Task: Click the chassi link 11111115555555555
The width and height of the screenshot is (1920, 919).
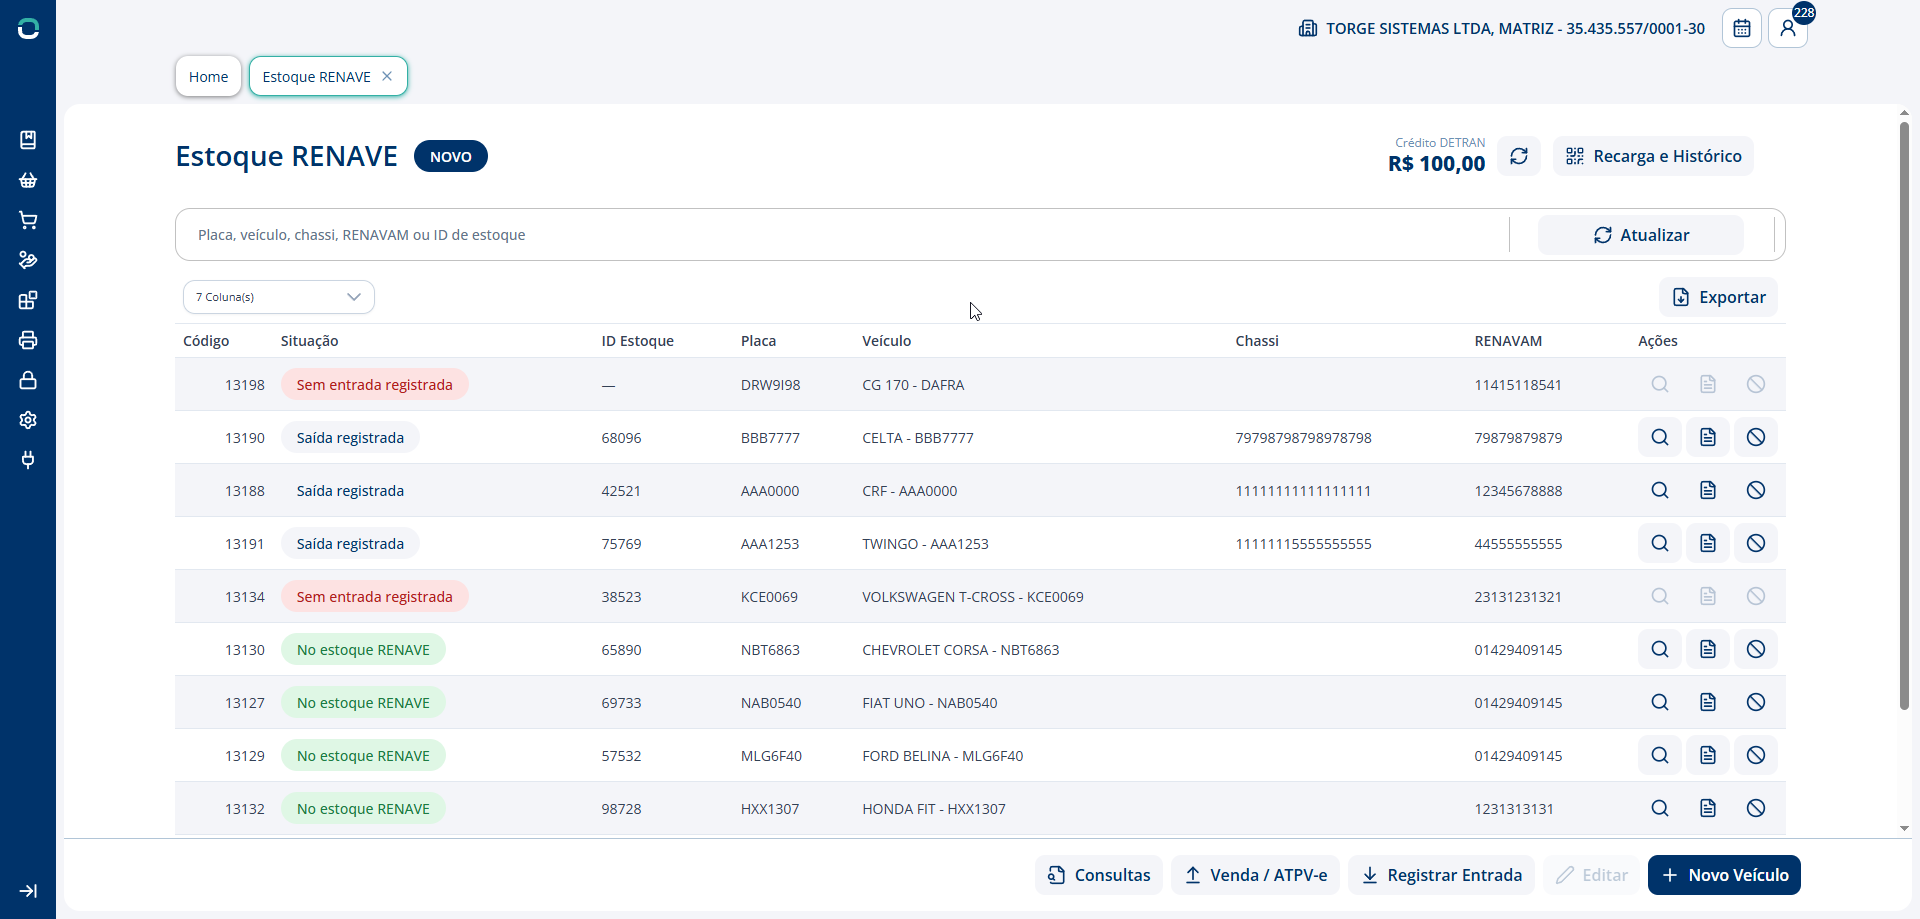Action: (x=1303, y=543)
